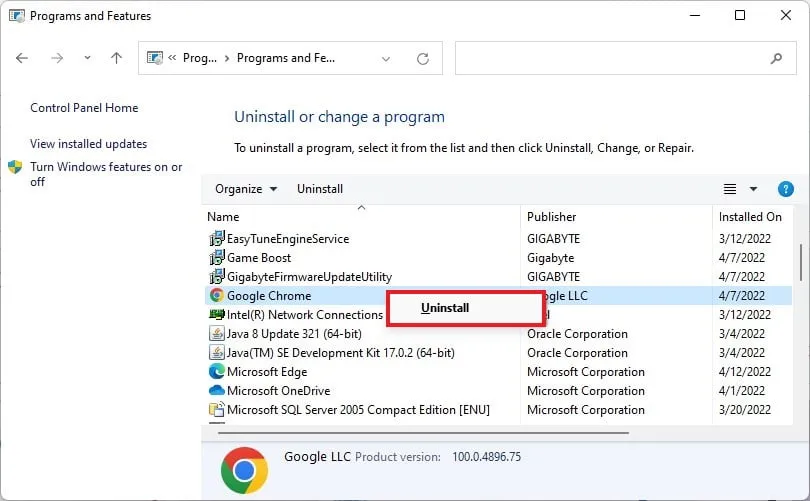Open help with the question mark icon
Image resolution: width=810 pixels, height=501 pixels.
click(x=785, y=189)
